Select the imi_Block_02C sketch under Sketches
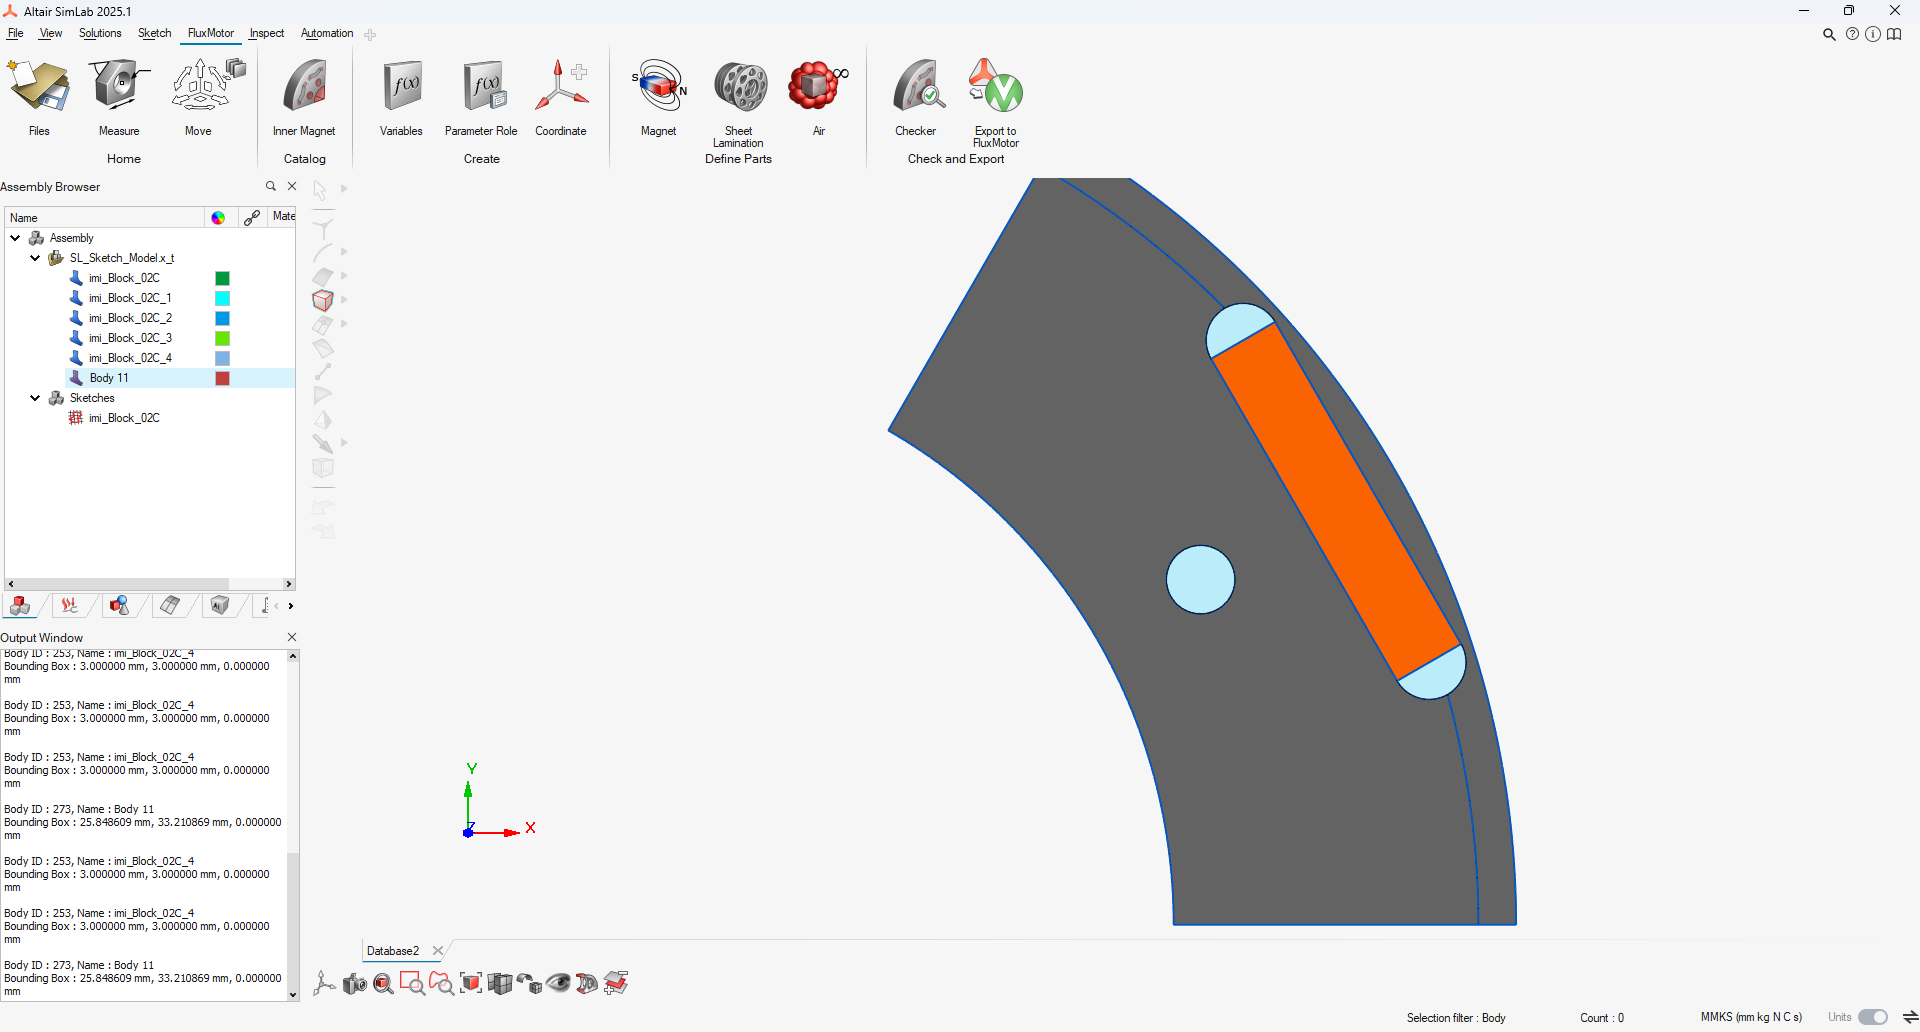This screenshot has height=1032, width=1920. point(124,418)
